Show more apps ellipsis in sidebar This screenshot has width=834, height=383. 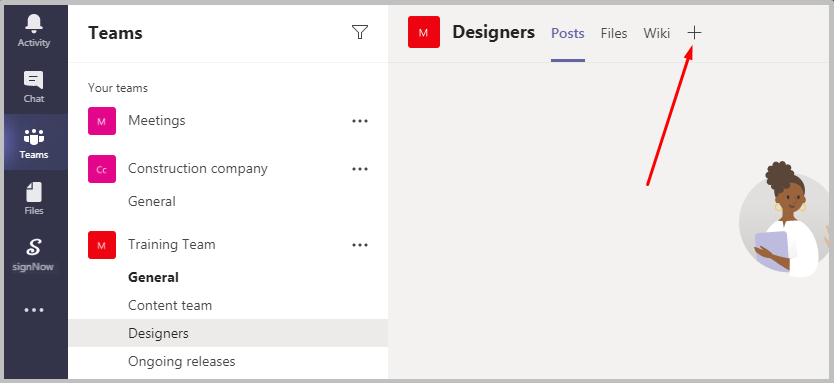[x=34, y=310]
